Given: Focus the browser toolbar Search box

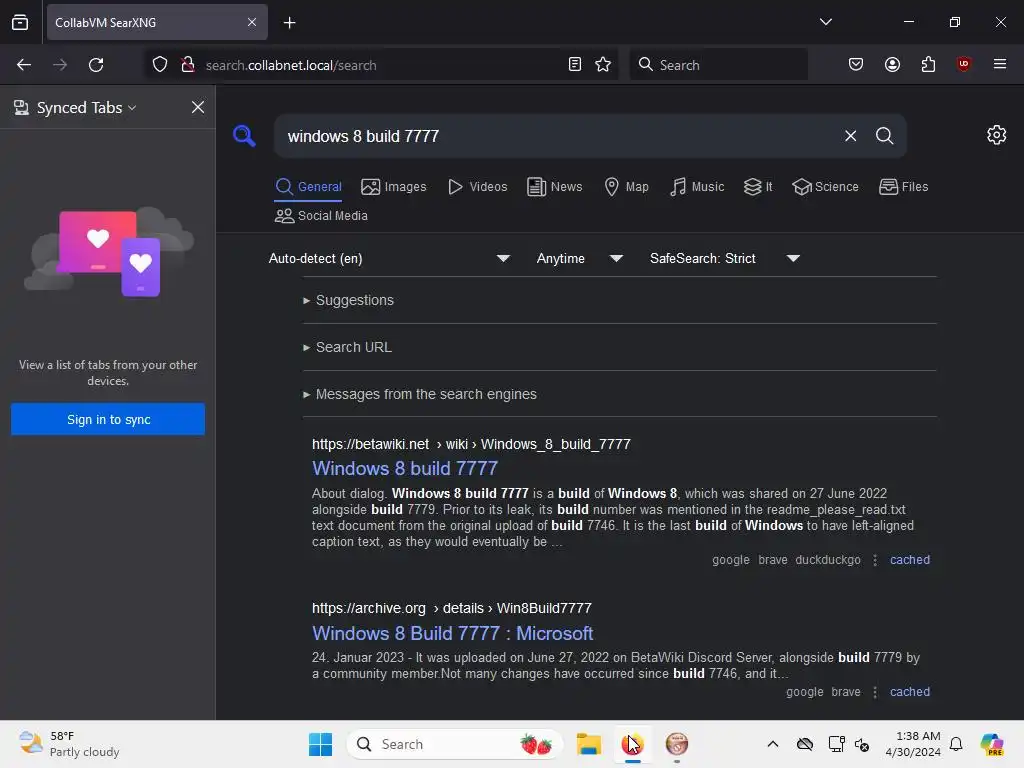Looking at the screenshot, I should coord(718,65).
